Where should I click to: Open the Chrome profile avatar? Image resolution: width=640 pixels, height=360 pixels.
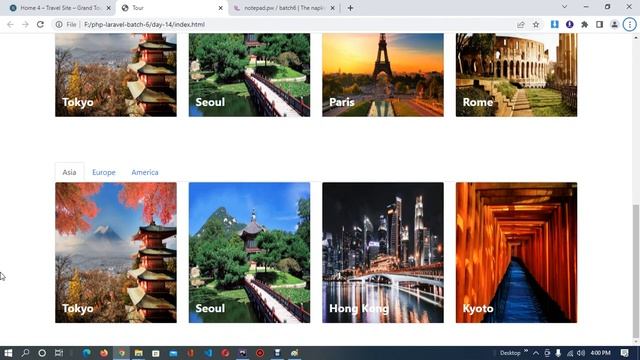coord(614,24)
